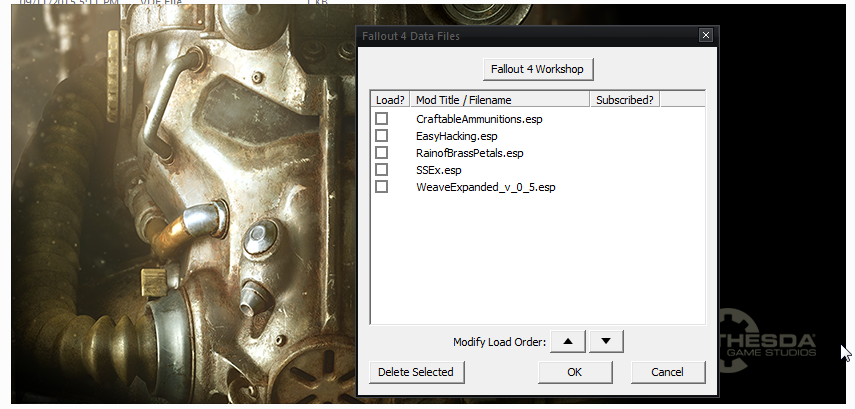The image size is (855, 409).
Task: Select the CraftableAmmunitions.esp filename
Action: click(x=479, y=119)
